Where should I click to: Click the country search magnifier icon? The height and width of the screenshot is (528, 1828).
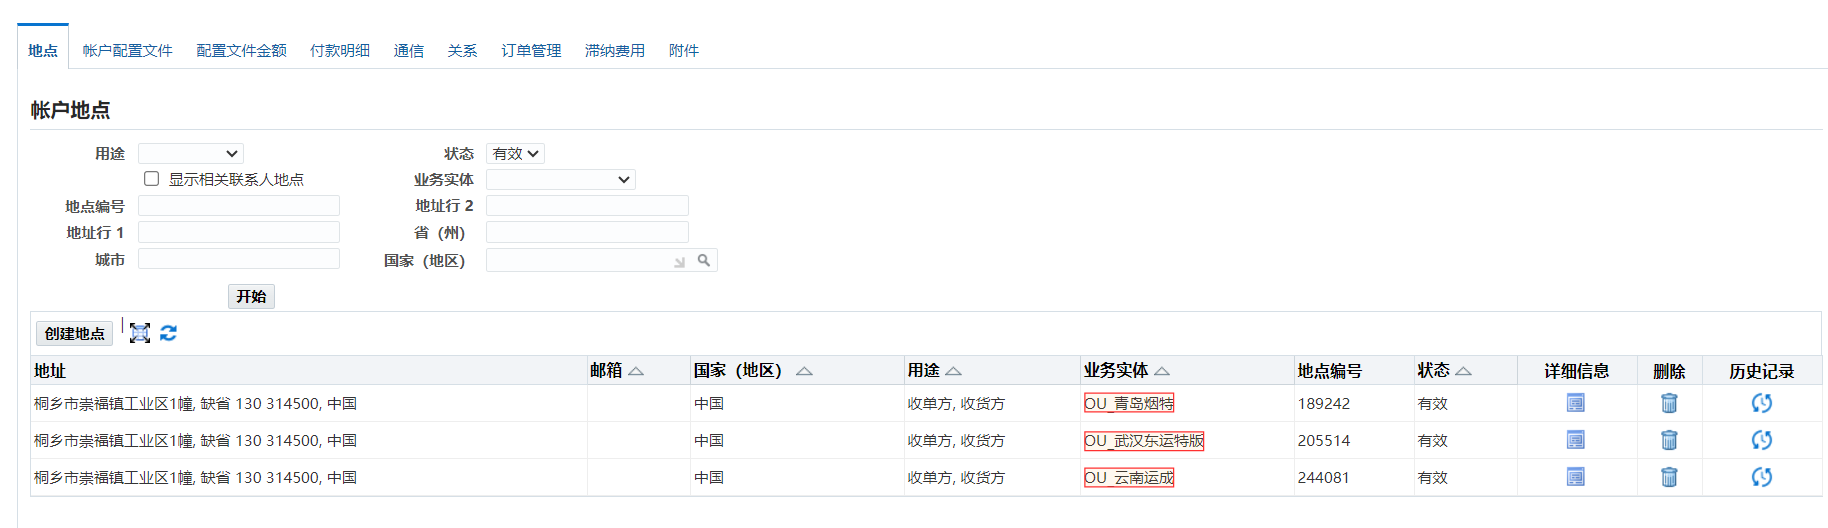(704, 260)
